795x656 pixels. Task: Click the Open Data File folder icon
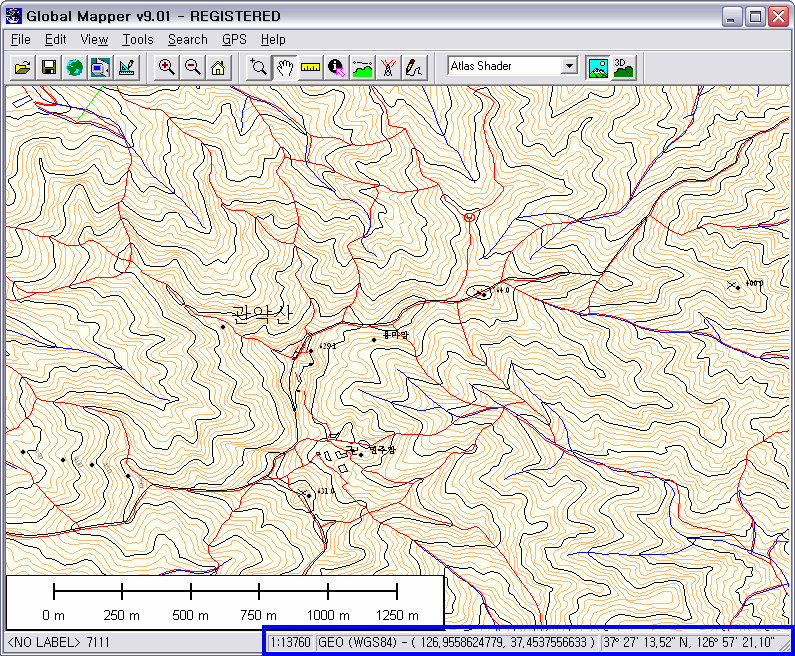(x=22, y=67)
